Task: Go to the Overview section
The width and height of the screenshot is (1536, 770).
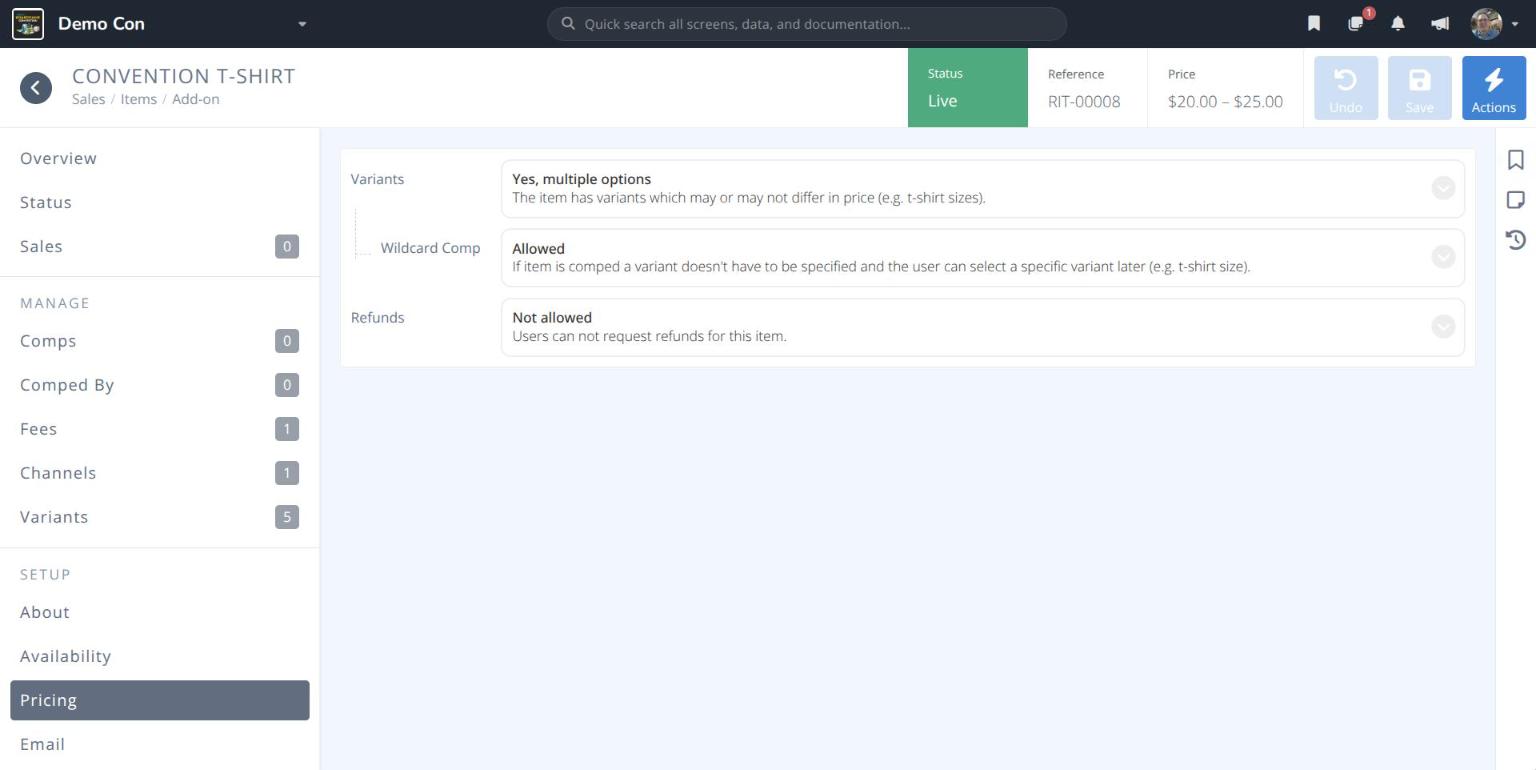Action: pyautogui.click(x=160, y=158)
